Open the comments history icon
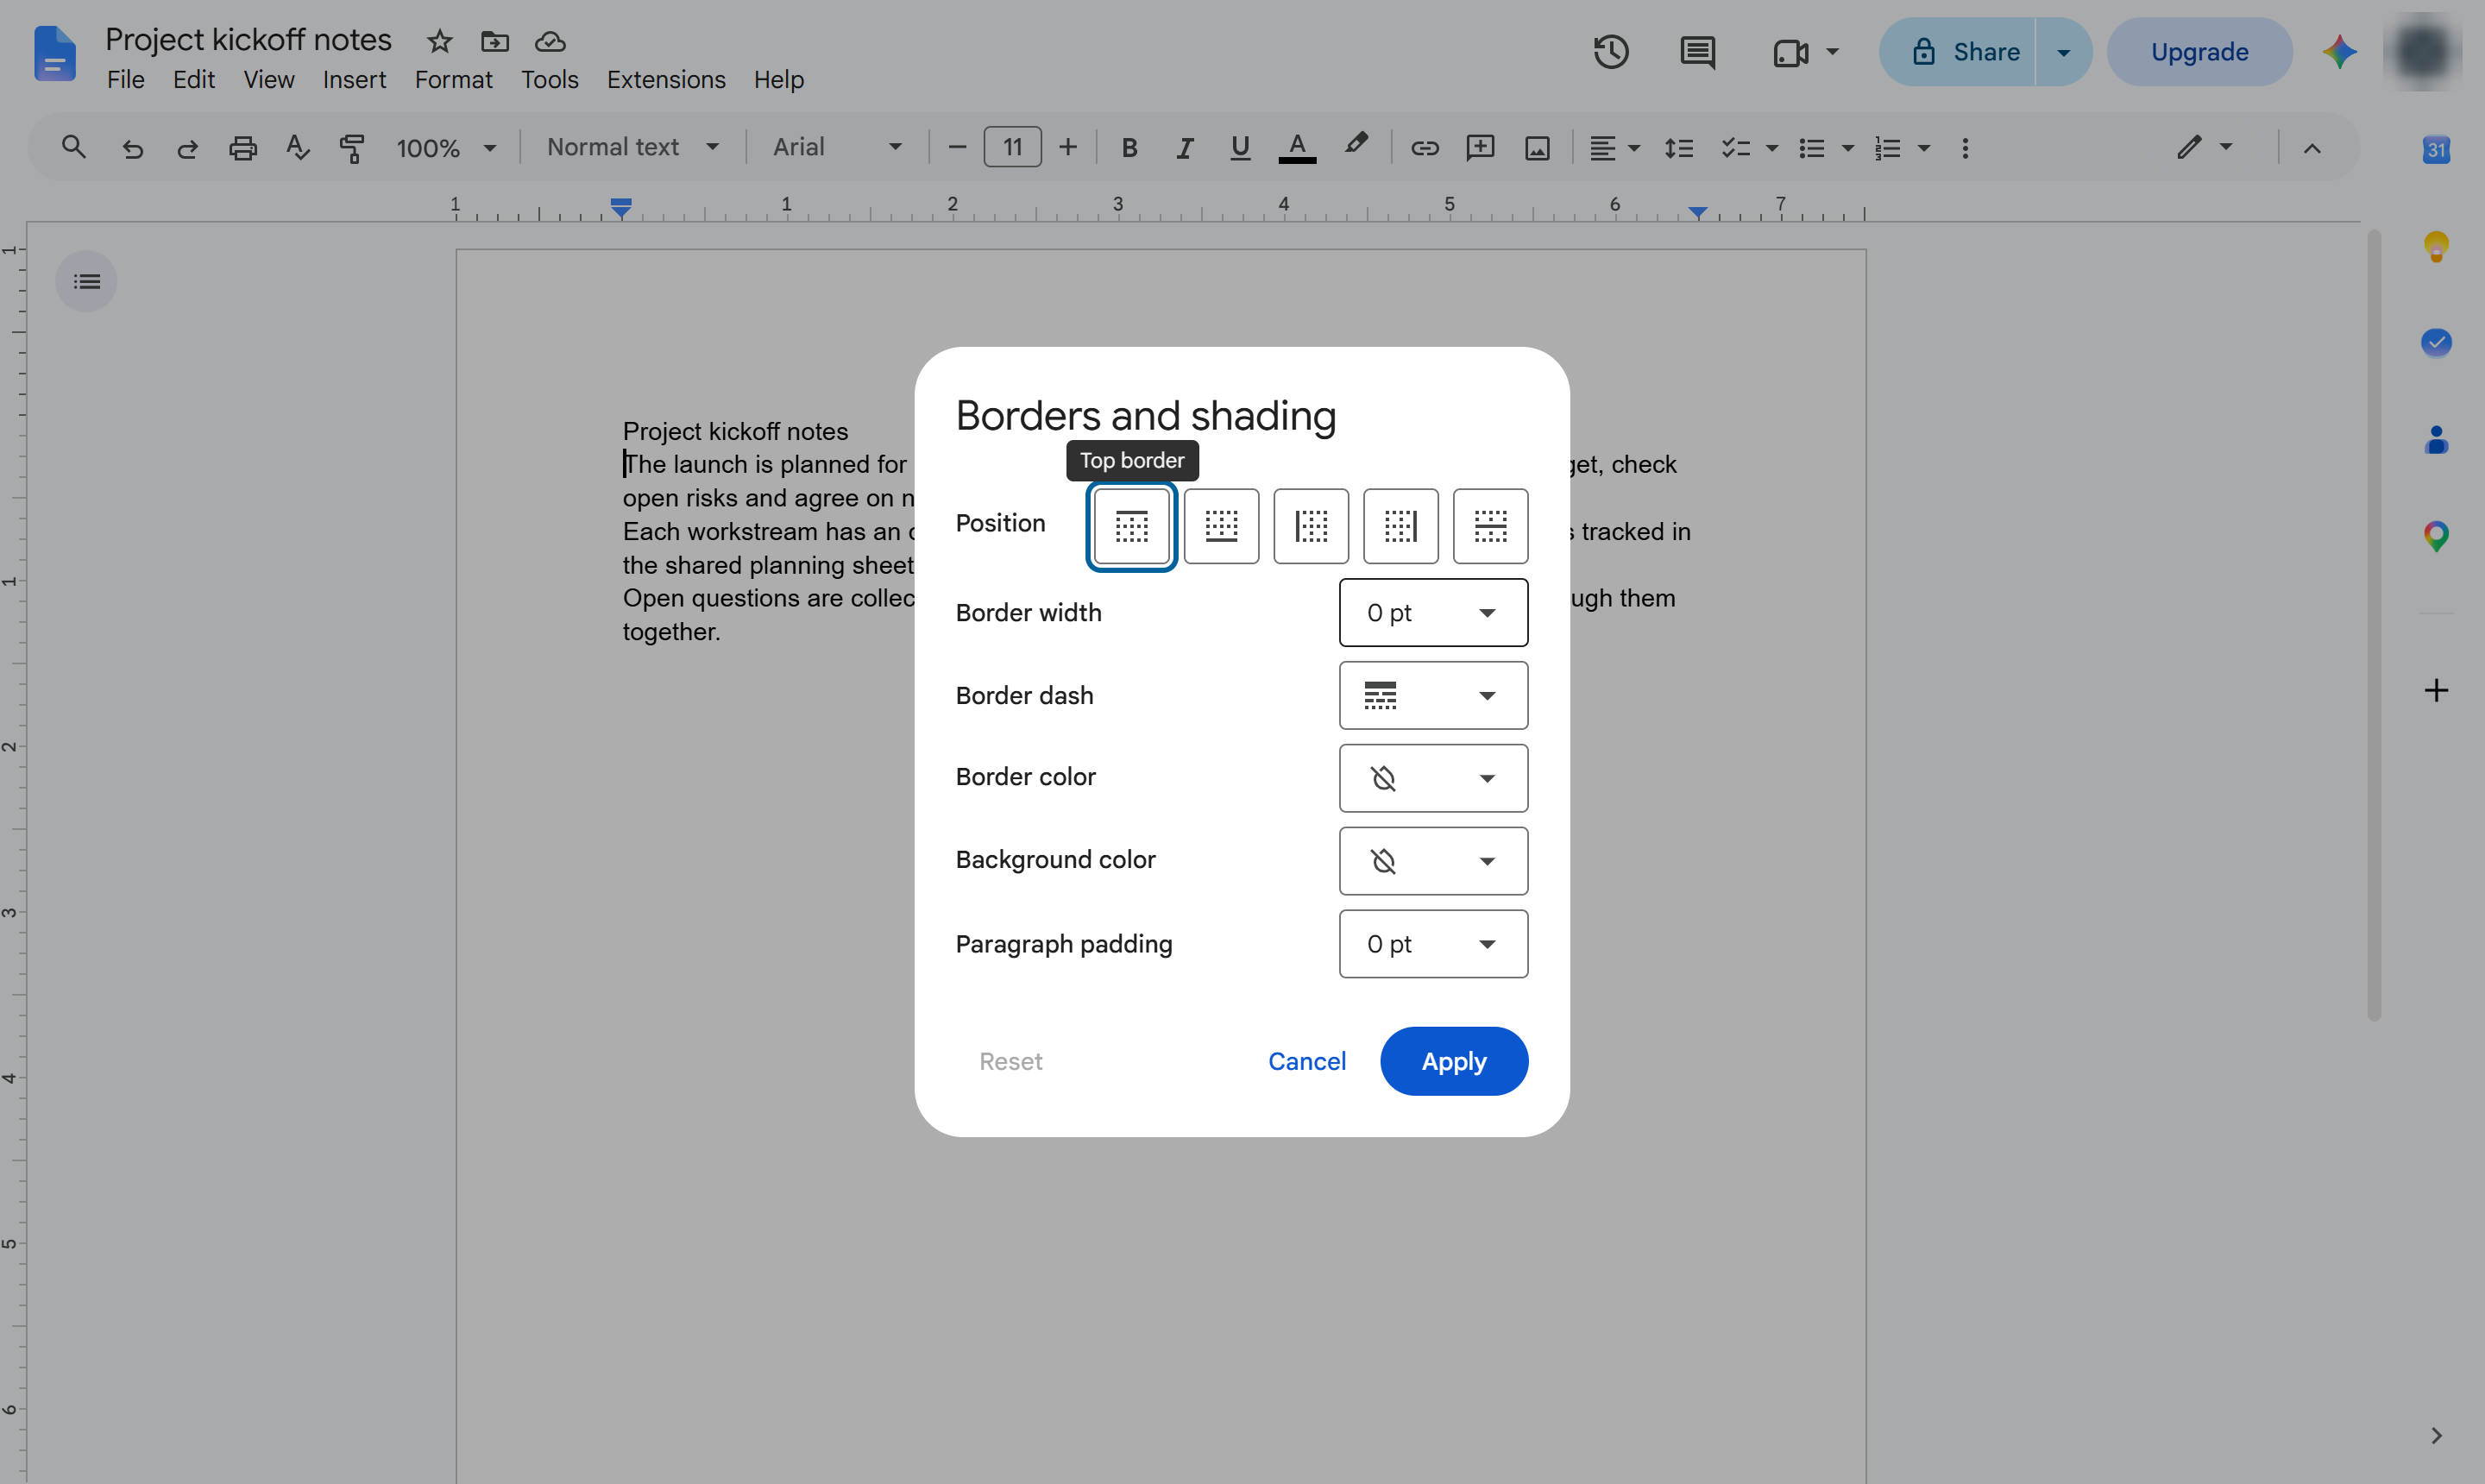This screenshot has height=1484, width=2485. click(x=1697, y=52)
